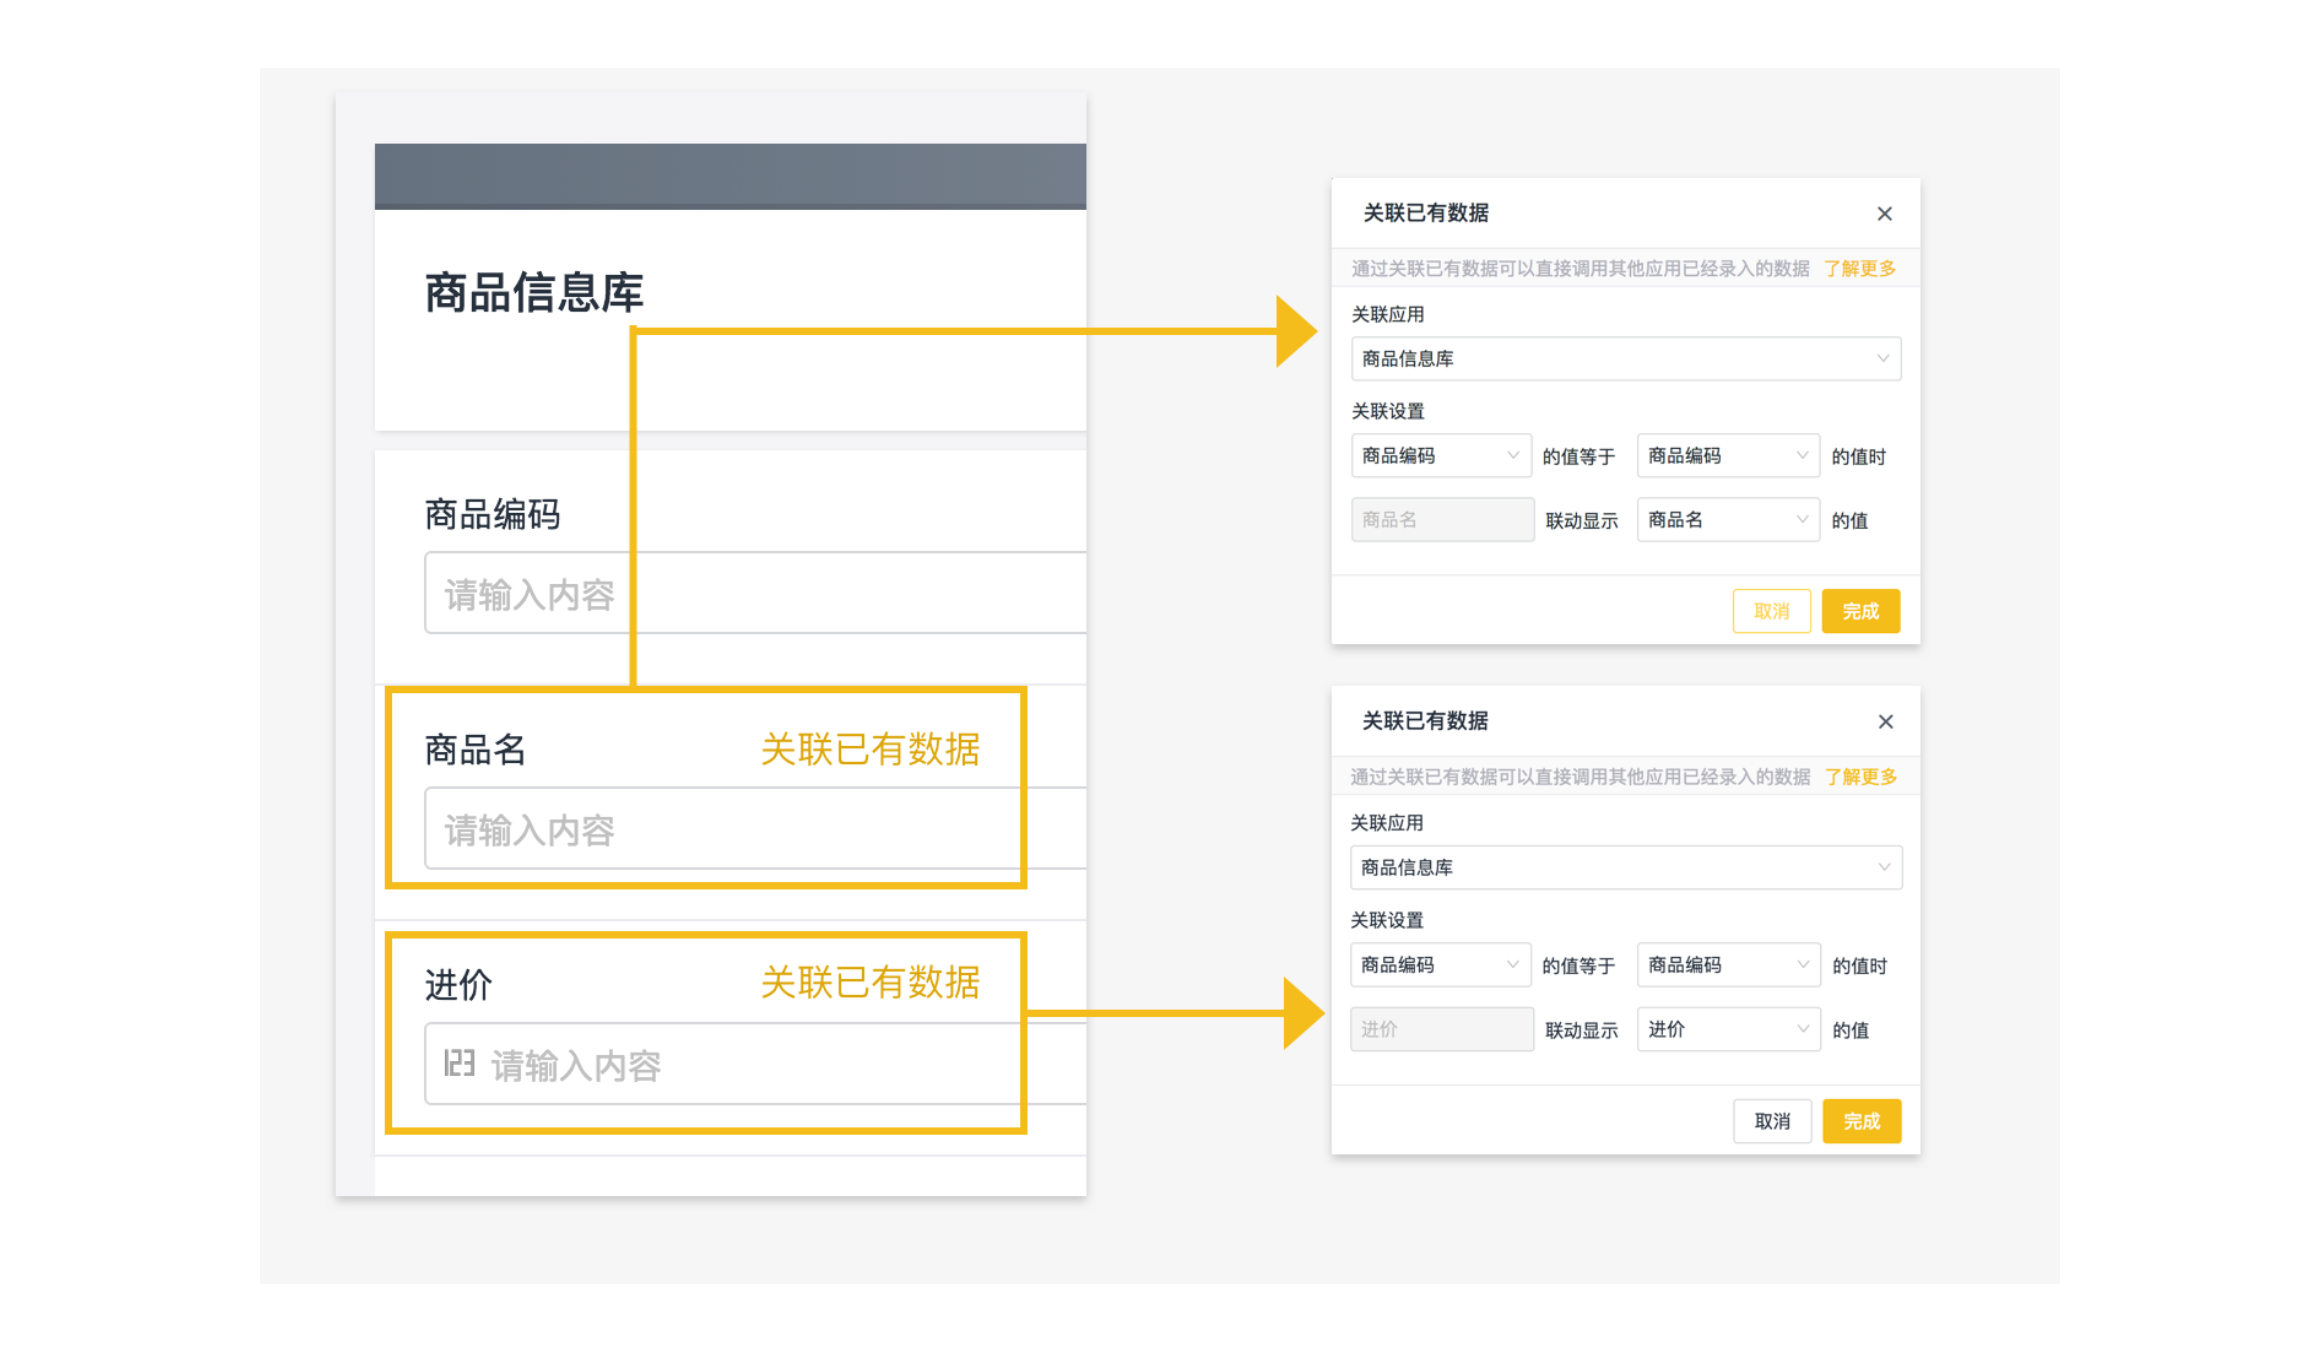Image resolution: width=2320 pixels, height=1352 pixels.
Task: Click 的值等于 text in upper dialog
Action: click(x=1578, y=457)
